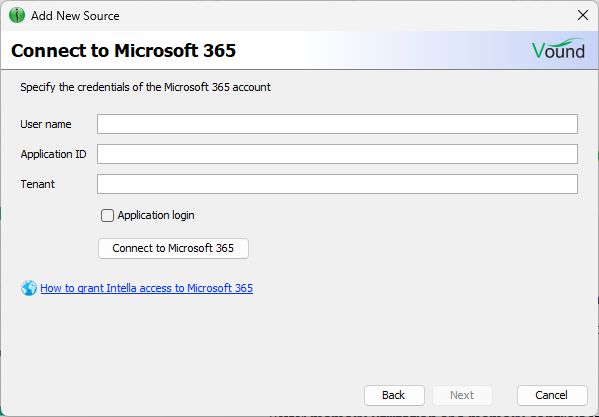Cancel the Add New Source dialog

(552, 395)
